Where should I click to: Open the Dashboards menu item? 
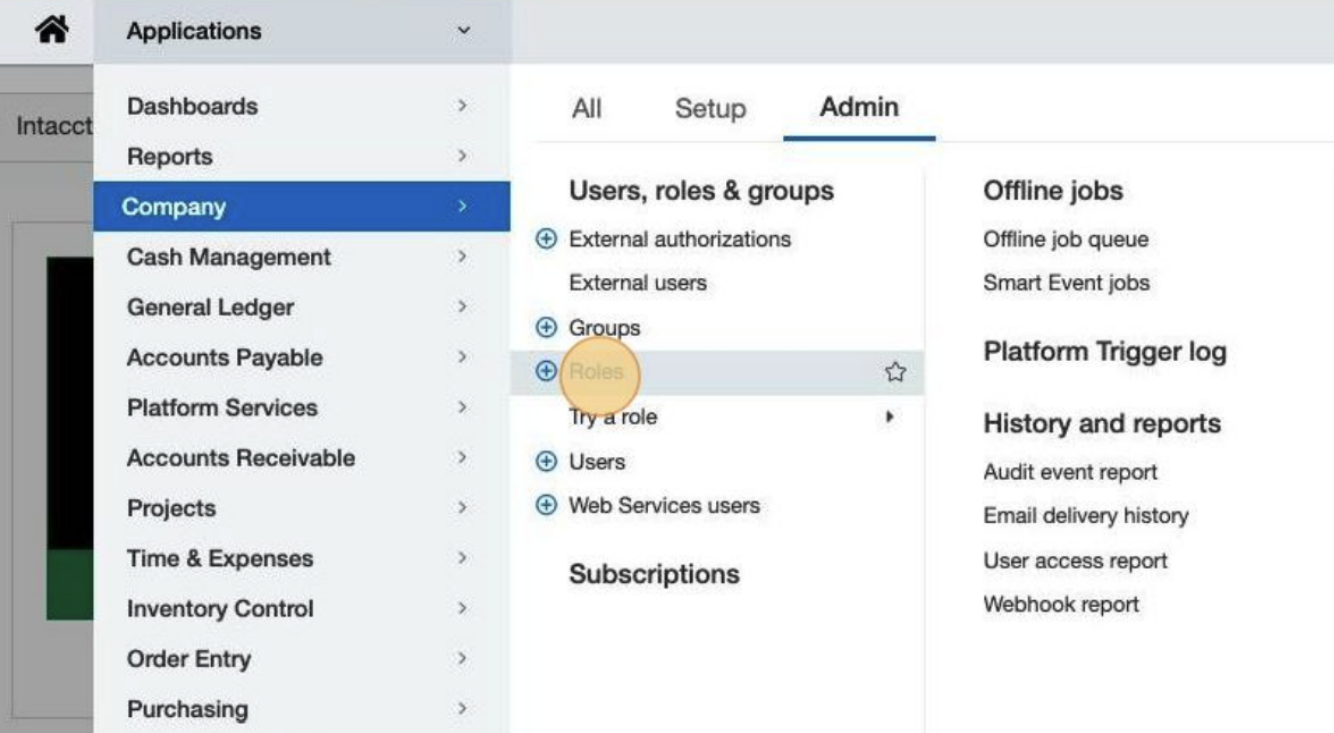(192, 106)
